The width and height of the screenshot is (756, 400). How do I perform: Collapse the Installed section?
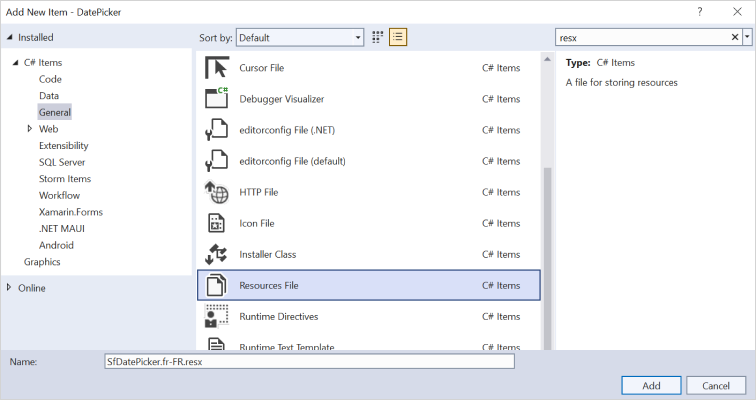pos(10,37)
